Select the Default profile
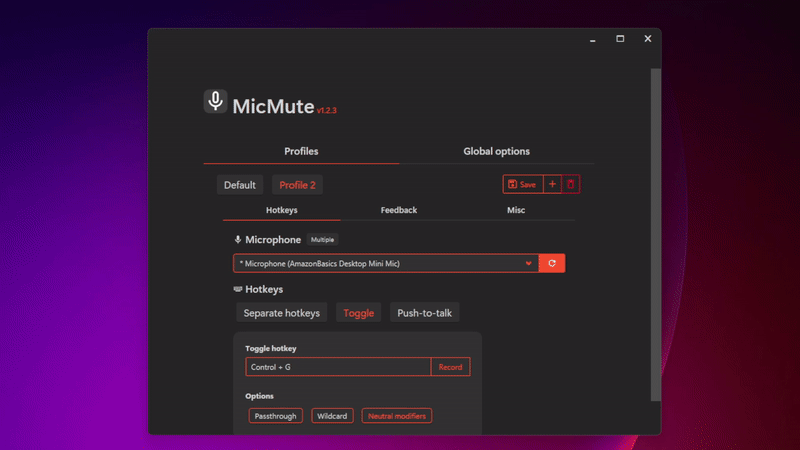The height and width of the screenshot is (450, 800). (240, 185)
